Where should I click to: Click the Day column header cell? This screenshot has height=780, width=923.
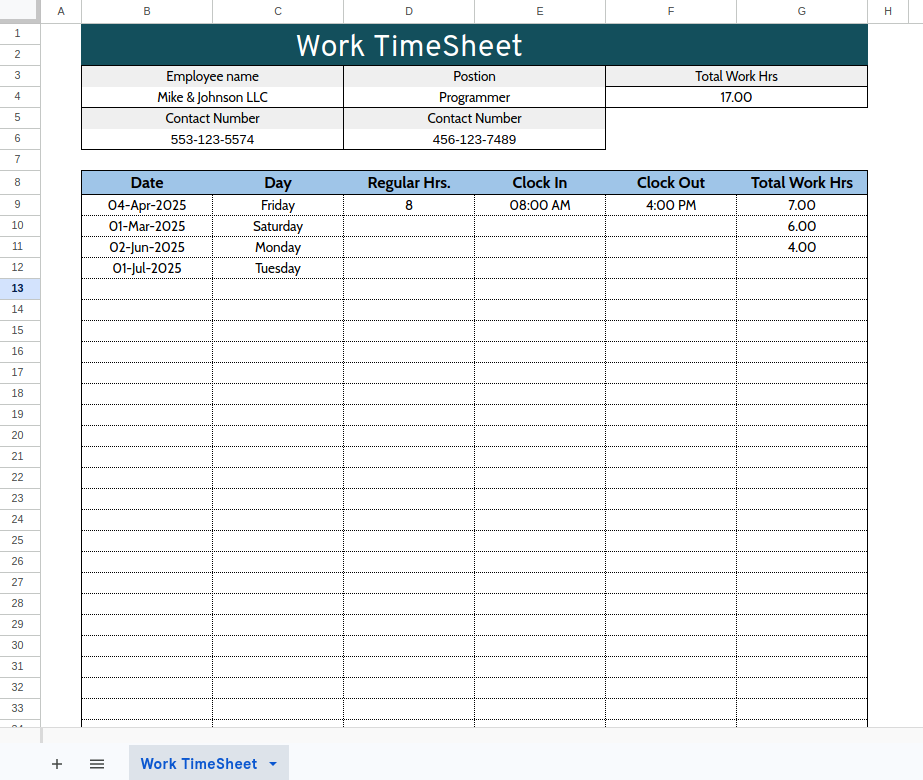click(x=278, y=182)
